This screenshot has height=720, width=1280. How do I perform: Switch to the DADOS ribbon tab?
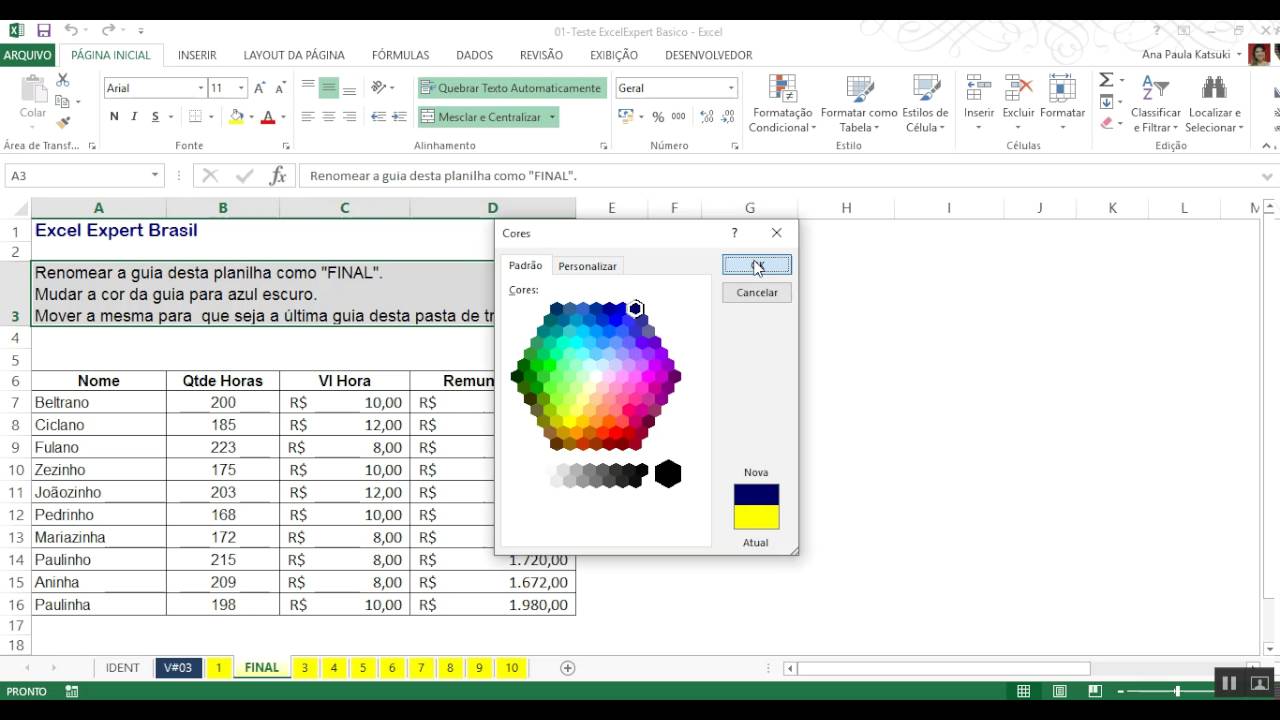pyautogui.click(x=474, y=55)
